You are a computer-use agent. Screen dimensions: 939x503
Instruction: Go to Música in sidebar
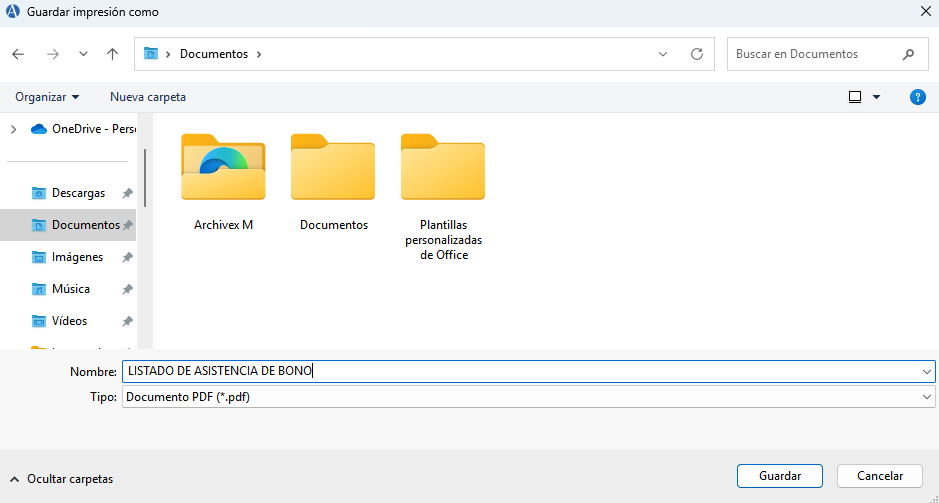[70, 289]
